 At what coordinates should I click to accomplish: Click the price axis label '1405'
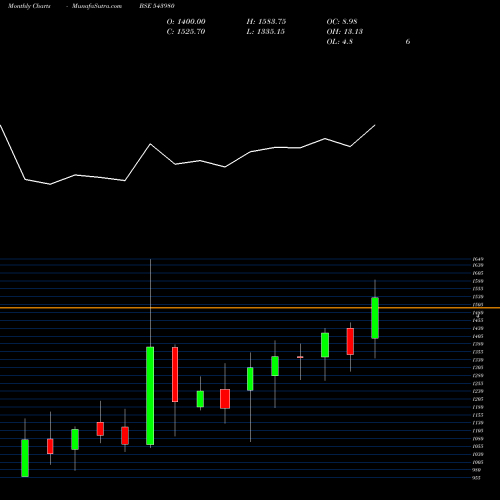478,336
